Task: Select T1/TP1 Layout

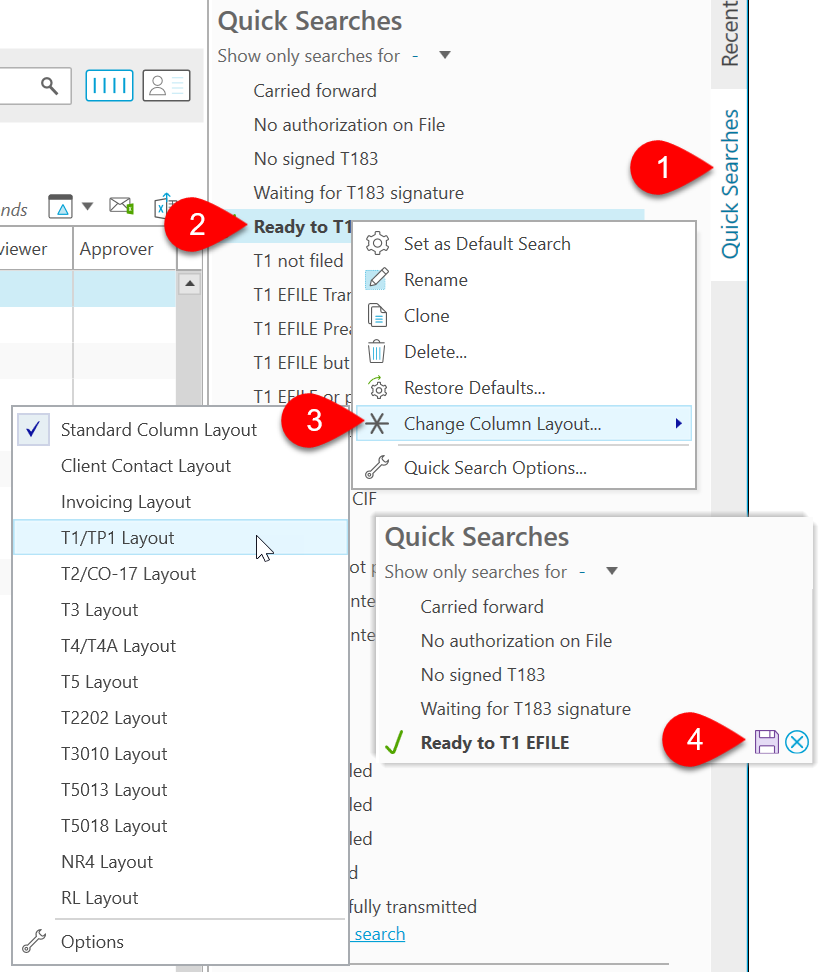Action: click(180, 537)
